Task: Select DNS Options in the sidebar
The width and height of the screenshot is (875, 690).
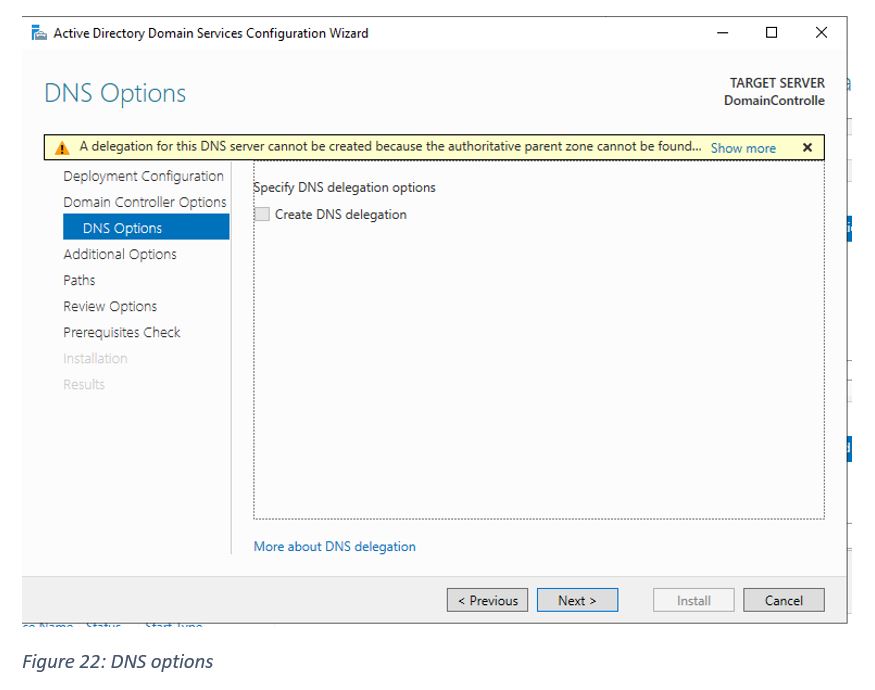Action: pos(122,228)
